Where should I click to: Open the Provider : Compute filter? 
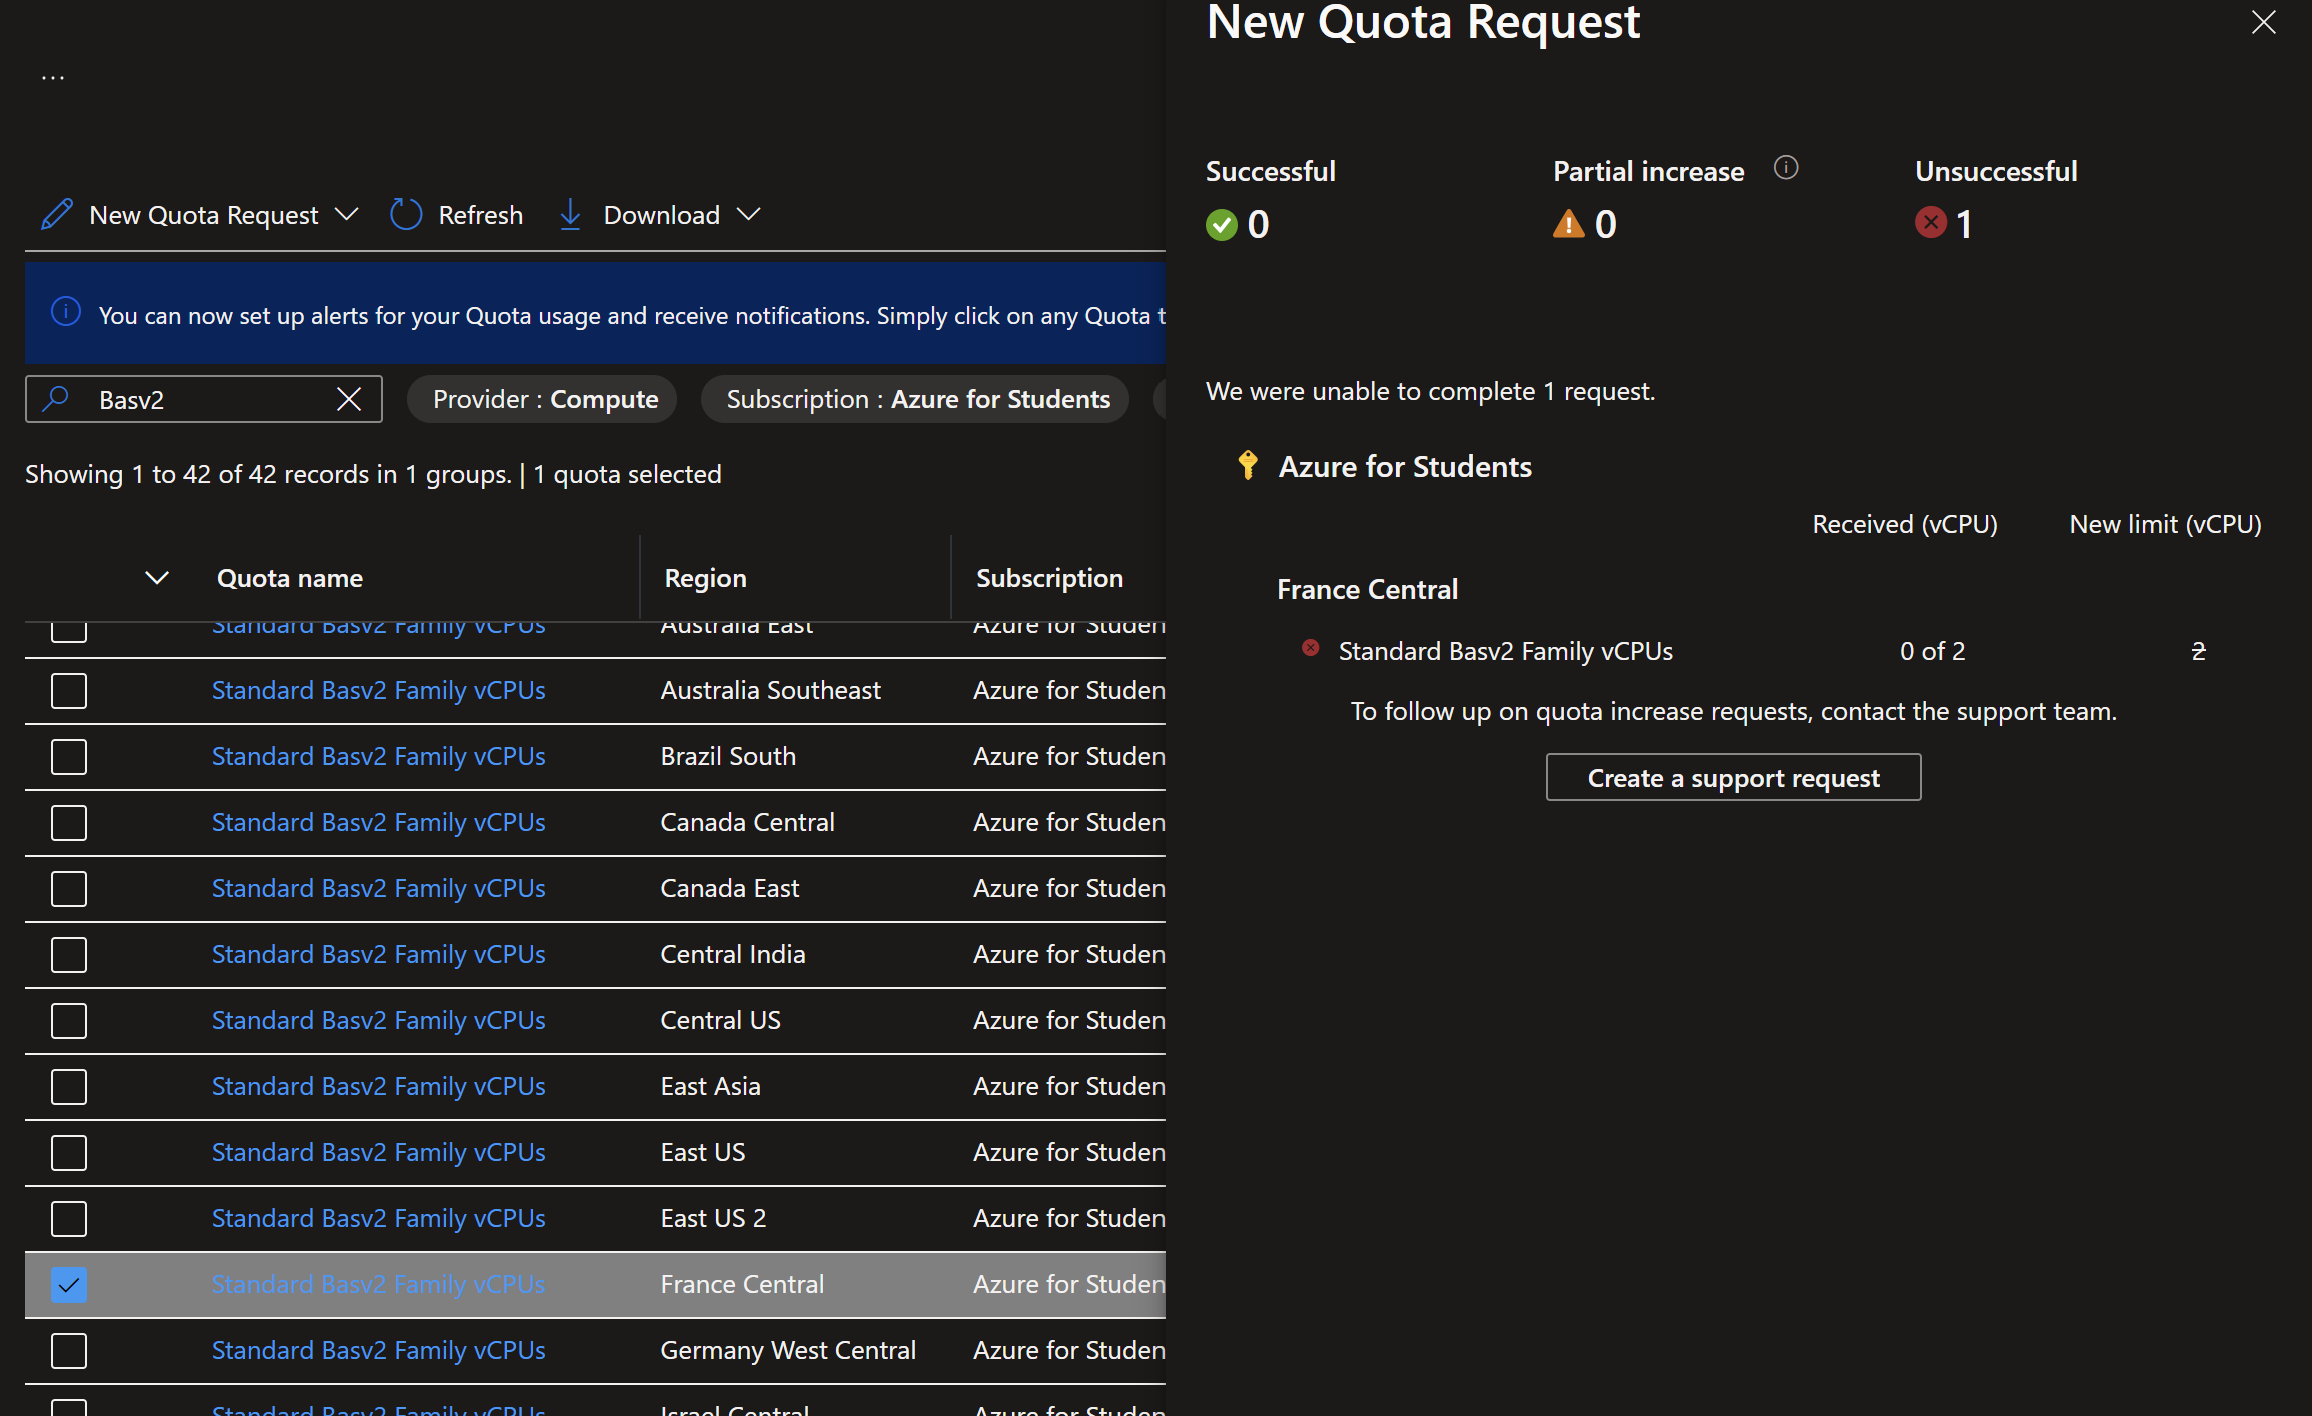542,399
